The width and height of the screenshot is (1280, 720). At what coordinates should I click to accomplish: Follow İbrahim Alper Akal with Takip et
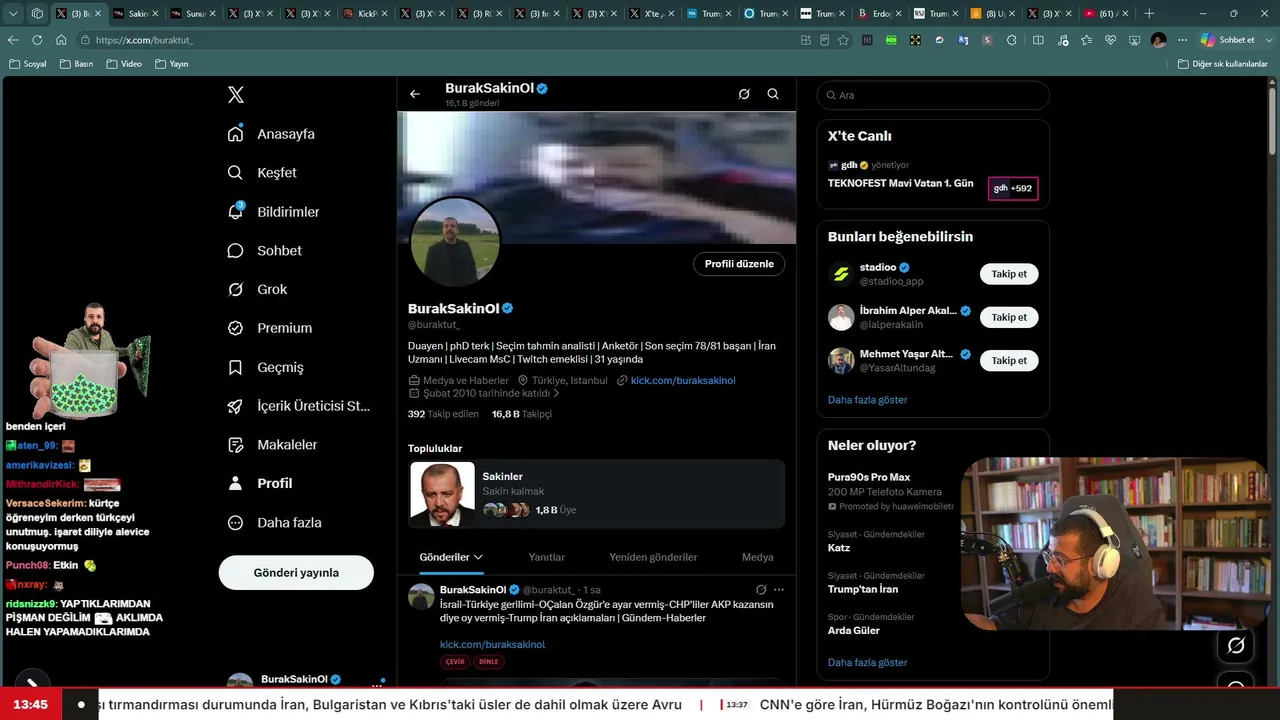tap(1009, 317)
